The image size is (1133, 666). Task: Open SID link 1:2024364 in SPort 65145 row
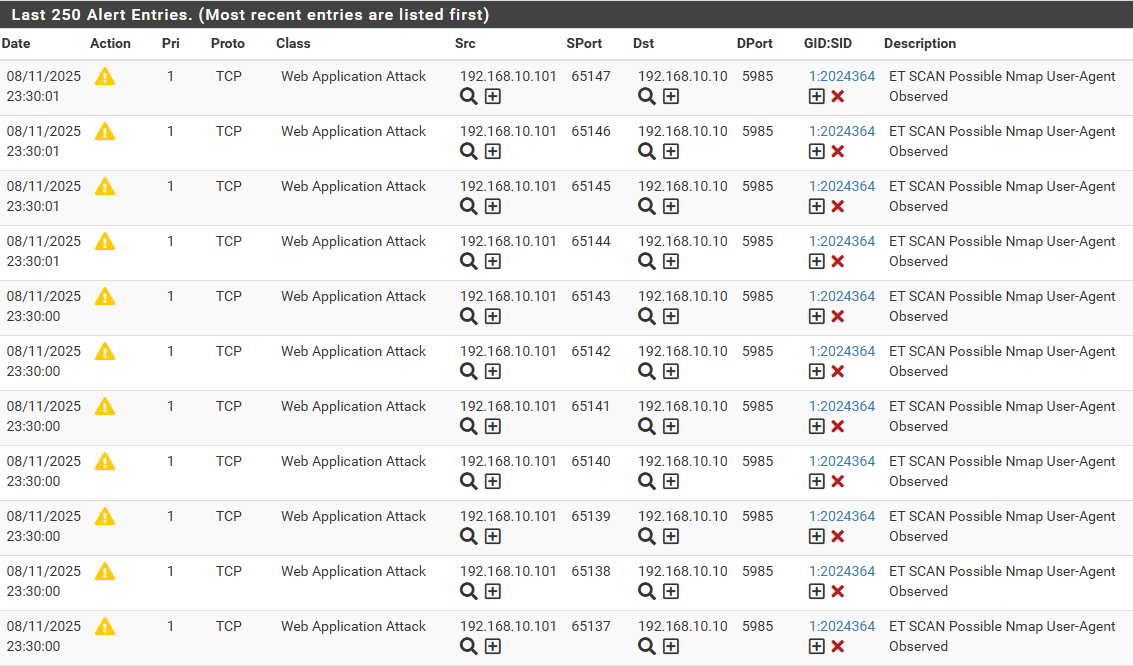(842, 186)
